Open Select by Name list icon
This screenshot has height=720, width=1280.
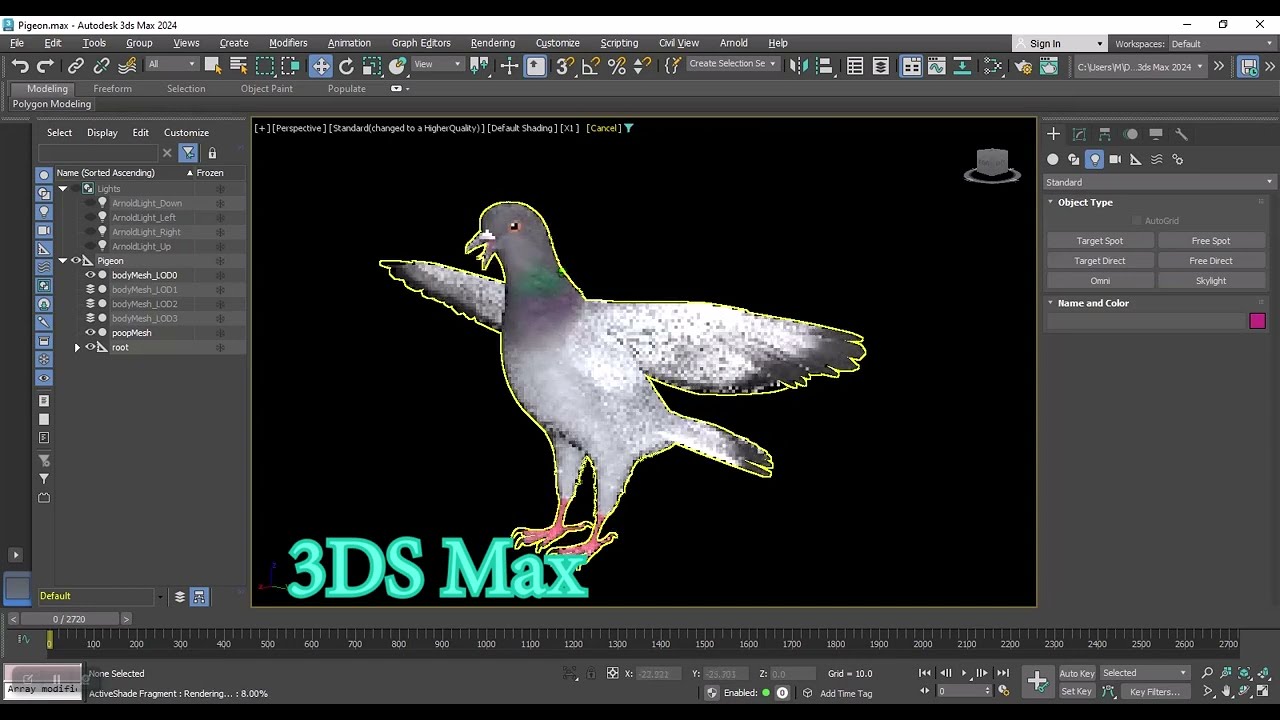point(238,66)
